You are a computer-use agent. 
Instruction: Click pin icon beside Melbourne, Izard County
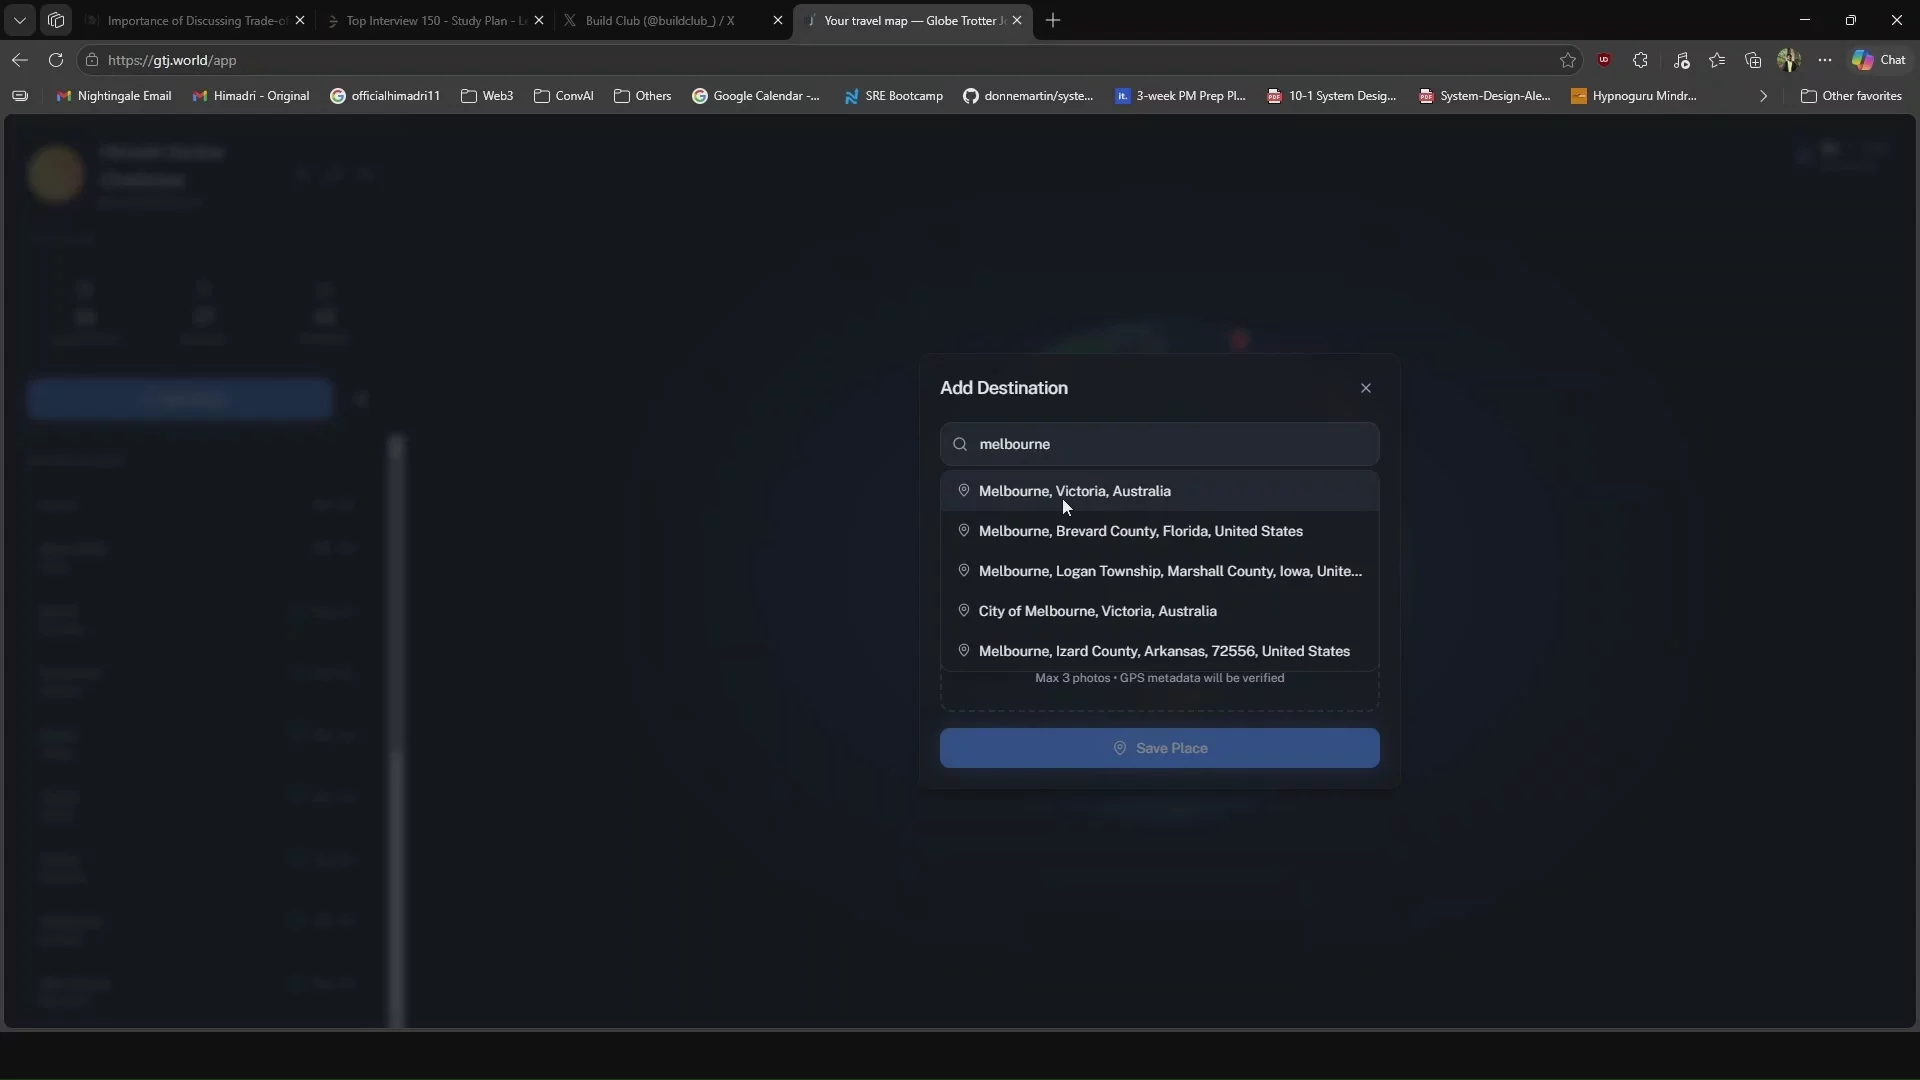[x=964, y=651]
